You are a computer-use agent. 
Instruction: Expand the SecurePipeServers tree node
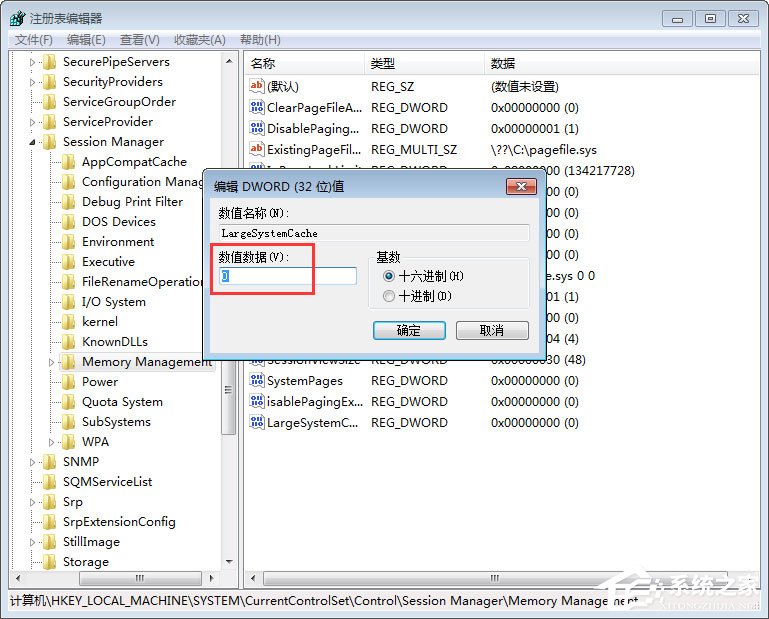[32, 62]
